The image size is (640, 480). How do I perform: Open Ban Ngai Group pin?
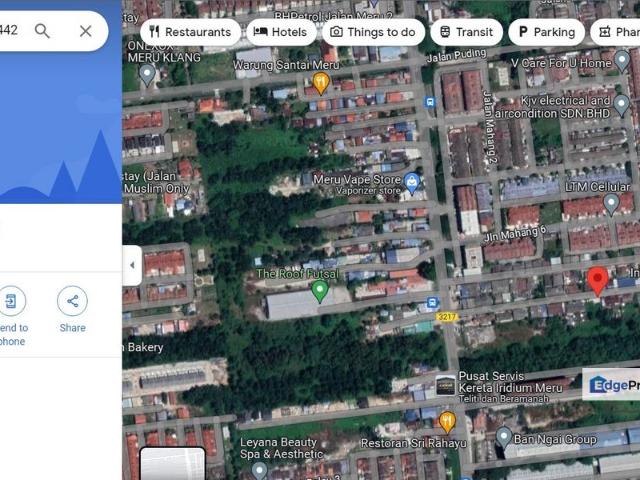pos(504,438)
